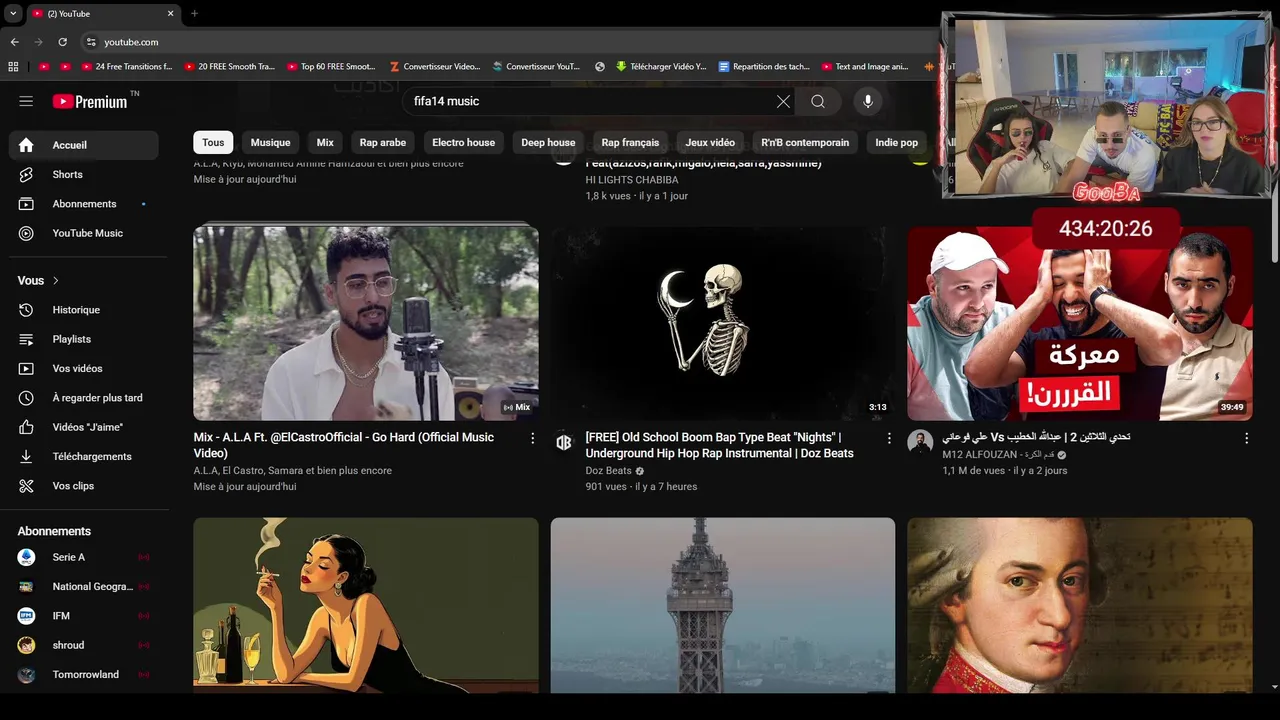The height and width of the screenshot is (720, 1280).
Task: Open the M12 ALFOUZAN video thumbnail
Action: [x=1080, y=323]
